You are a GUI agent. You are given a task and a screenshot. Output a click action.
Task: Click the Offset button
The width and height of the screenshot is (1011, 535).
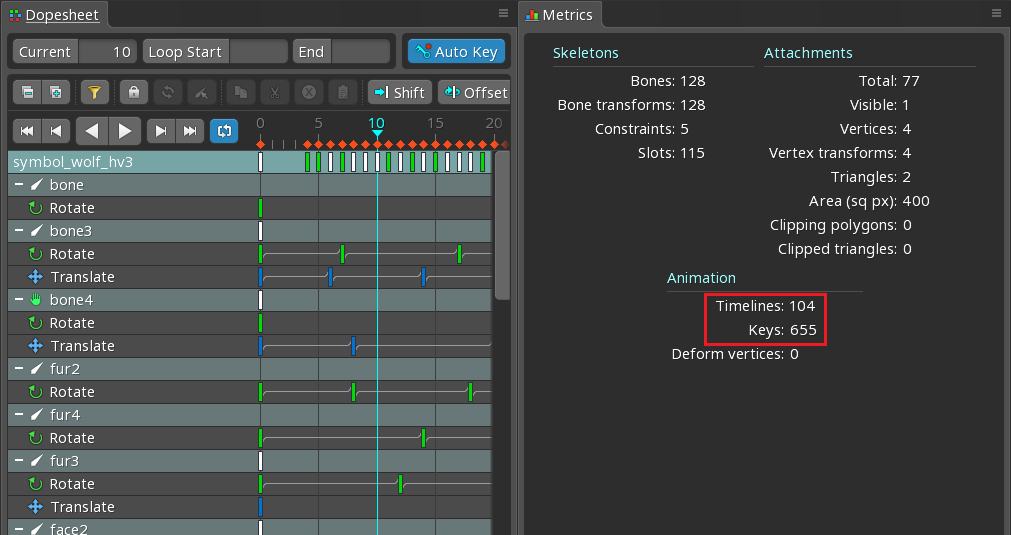[x=475, y=93]
